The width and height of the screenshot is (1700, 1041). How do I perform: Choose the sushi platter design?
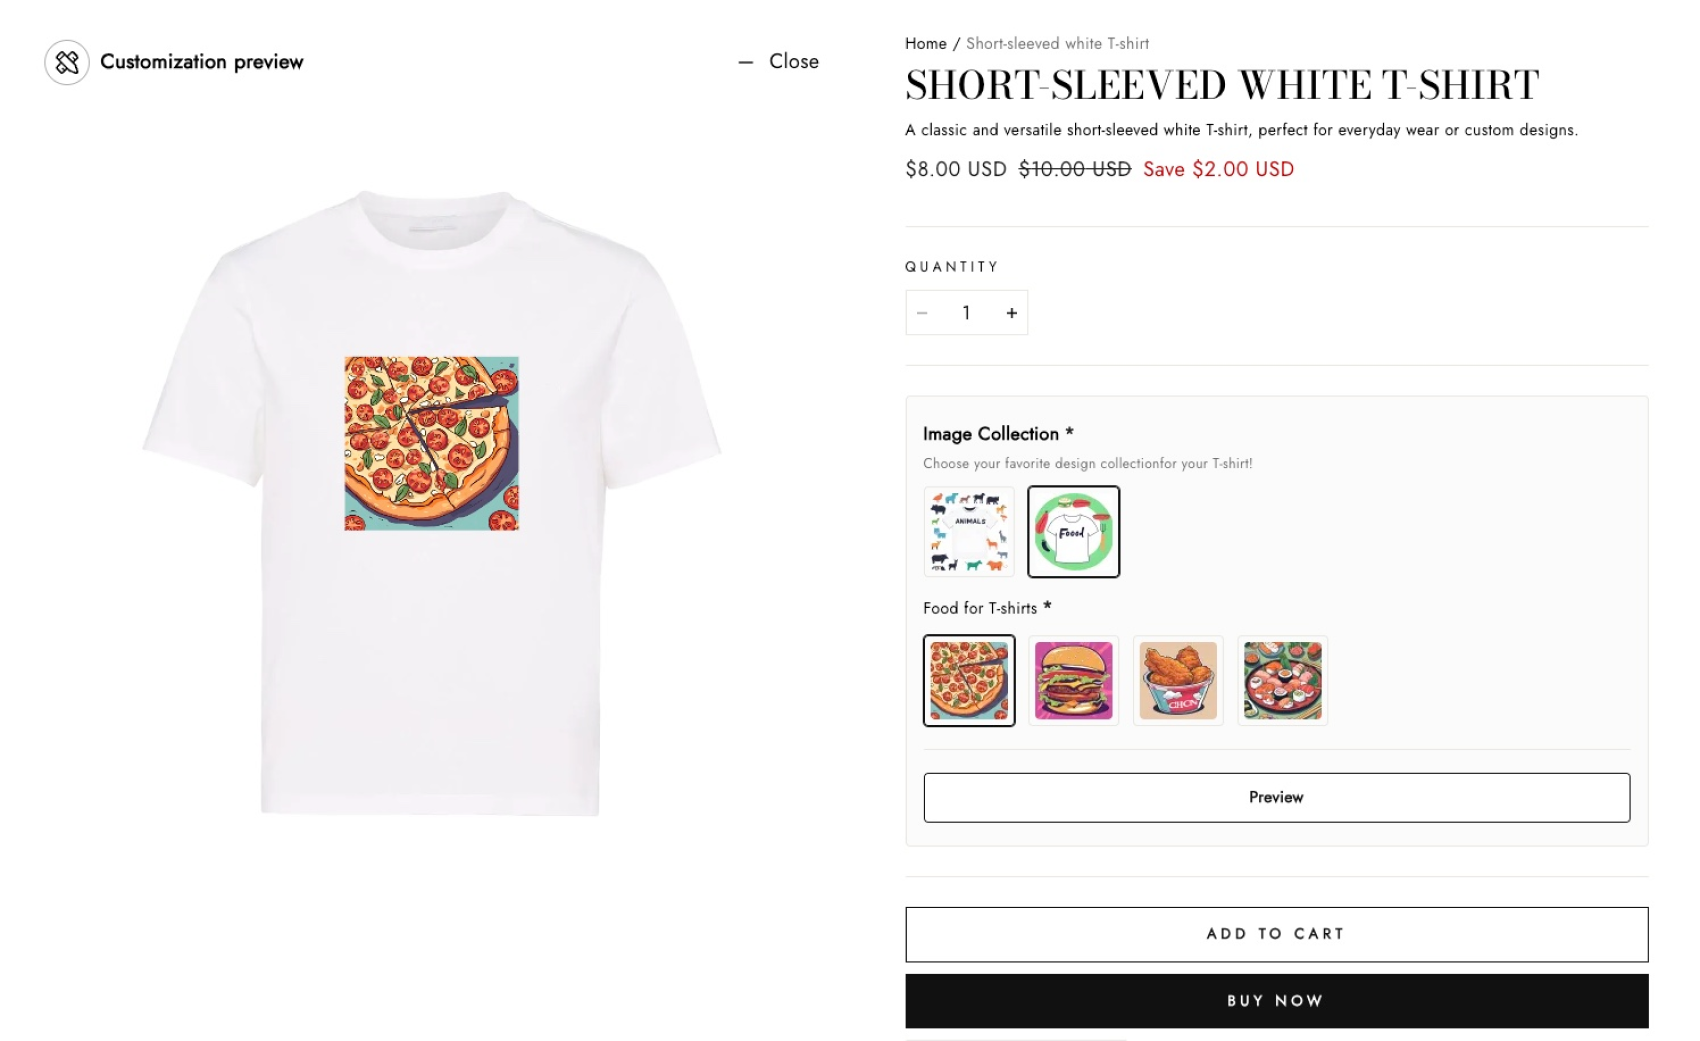point(1282,680)
